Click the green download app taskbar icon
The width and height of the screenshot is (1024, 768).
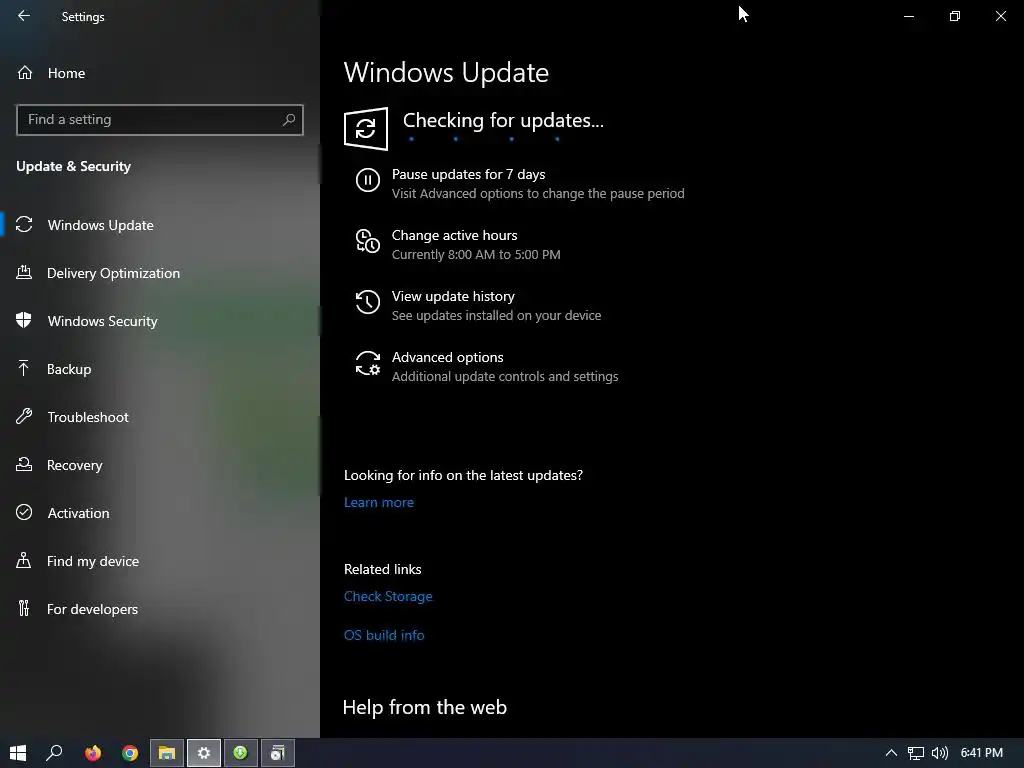point(240,753)
